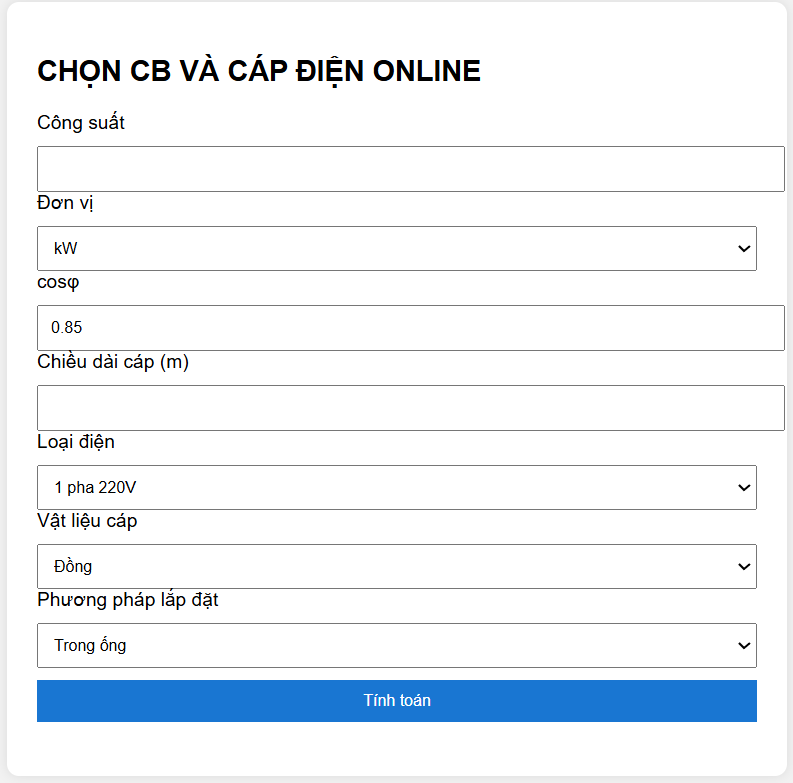Click the chevron arrow beside 1 pha 220V
This screenshot has width=793, height=783.
click(x=743, y=487)
